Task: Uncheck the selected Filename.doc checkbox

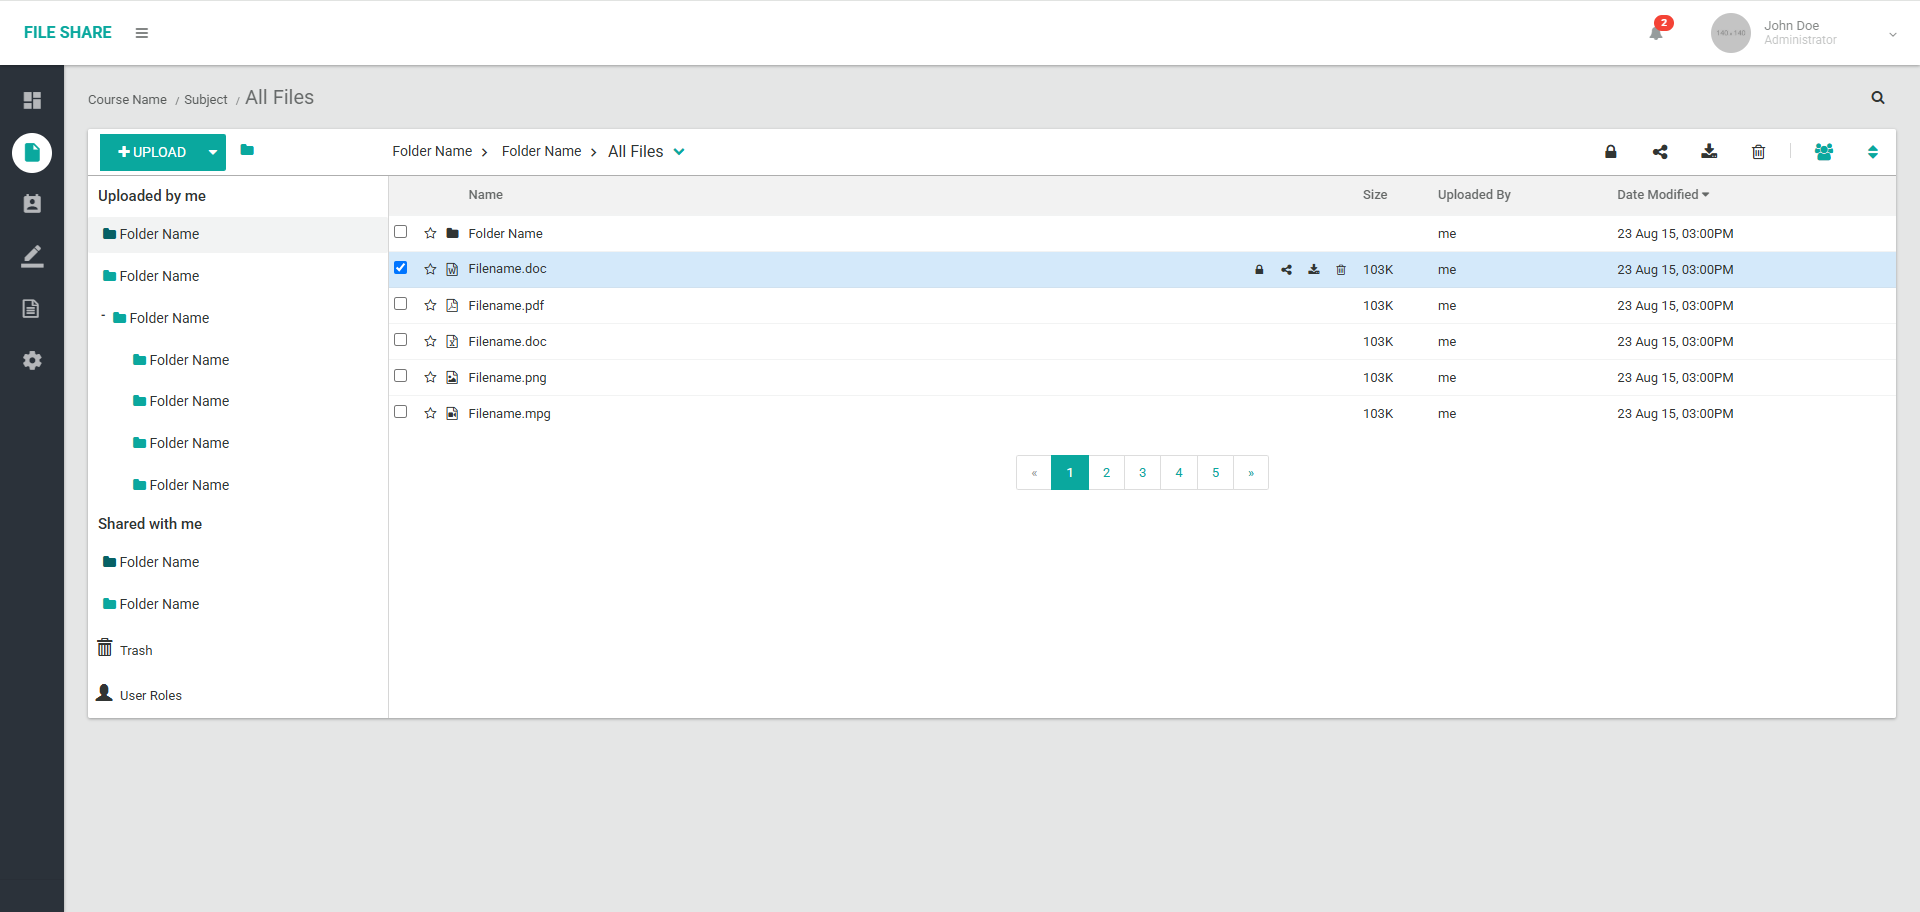Action: (401, 268)
